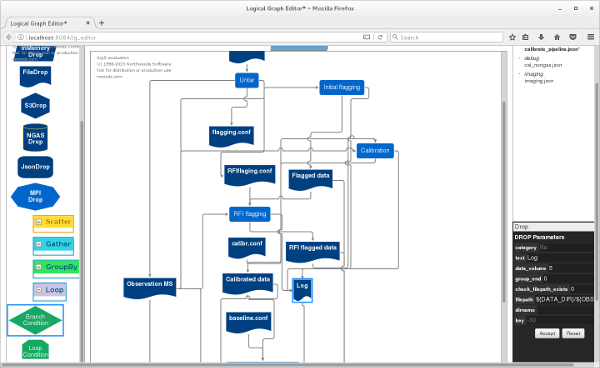
Task: Click the palette vertical scrollbar
Action: tap(82, 241)
